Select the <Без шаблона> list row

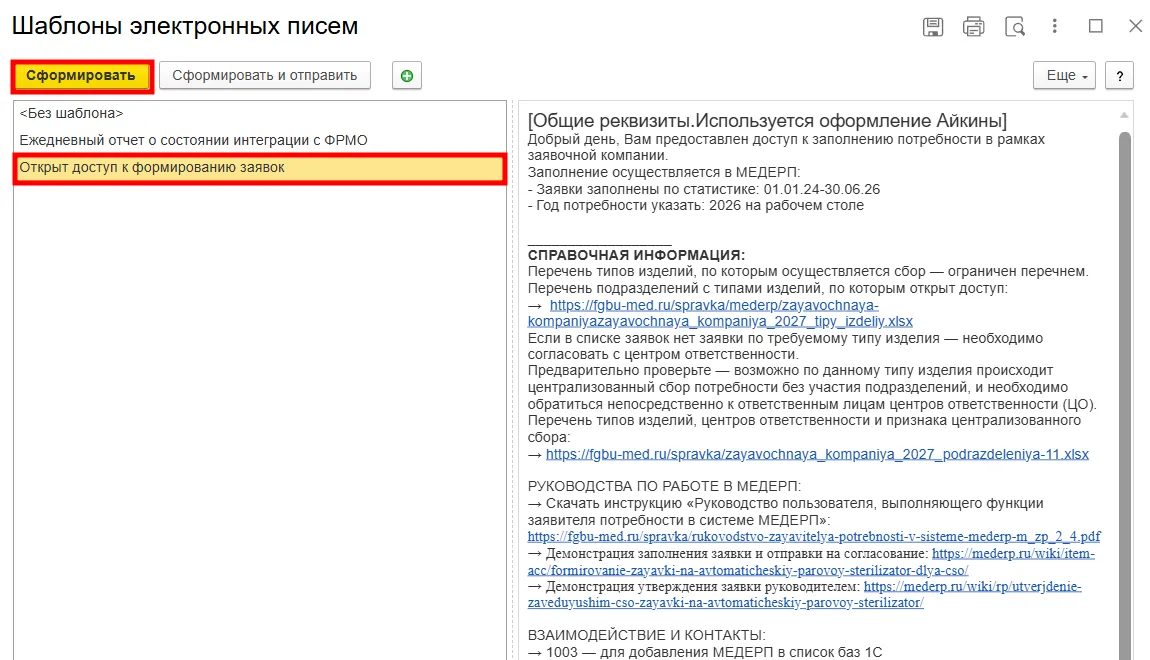tap(260, 114)
